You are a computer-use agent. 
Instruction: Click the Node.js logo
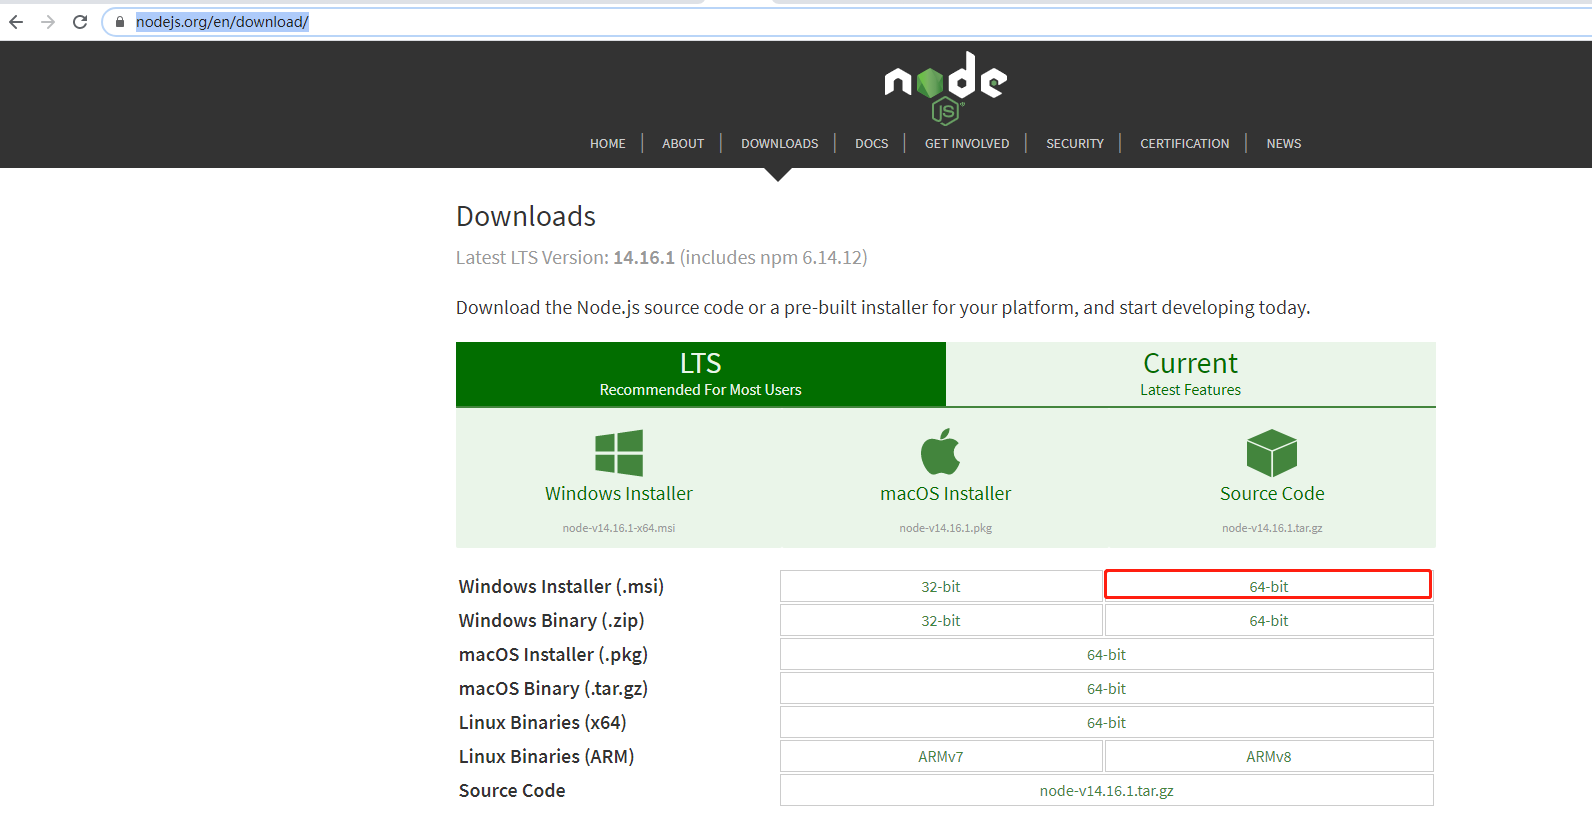(x=945, y=88)
